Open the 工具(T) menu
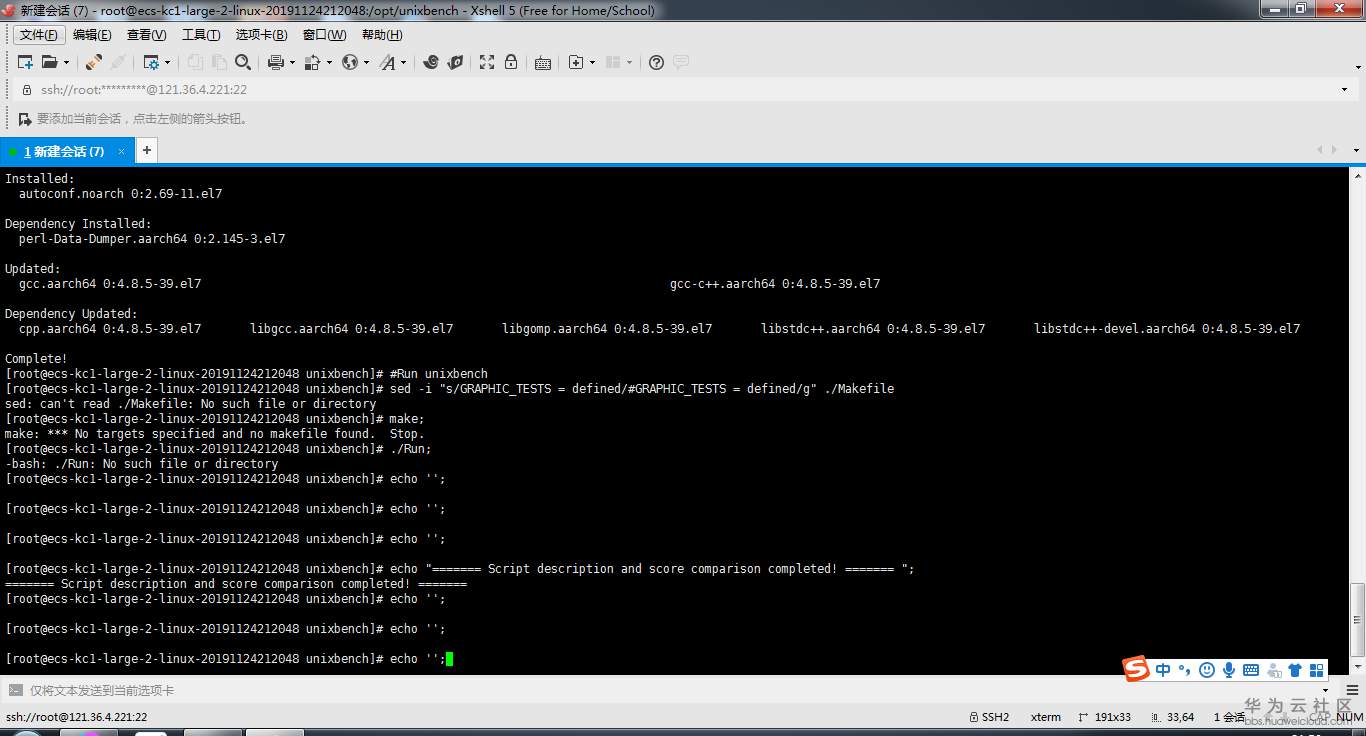1366x736 pixels. coord(201,35)
